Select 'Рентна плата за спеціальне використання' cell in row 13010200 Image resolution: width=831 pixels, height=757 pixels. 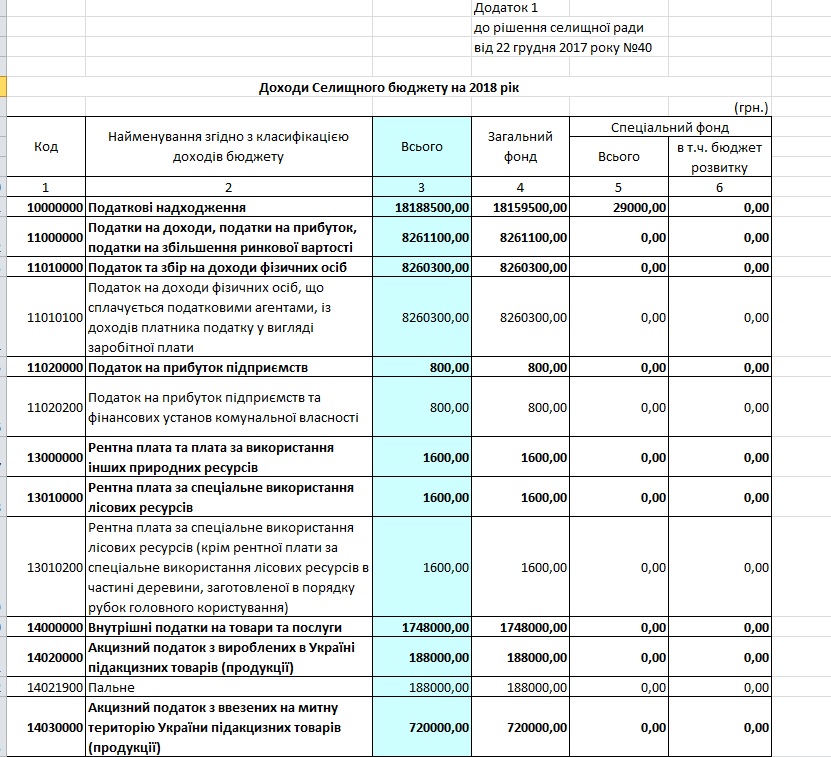tap(228, 567)
